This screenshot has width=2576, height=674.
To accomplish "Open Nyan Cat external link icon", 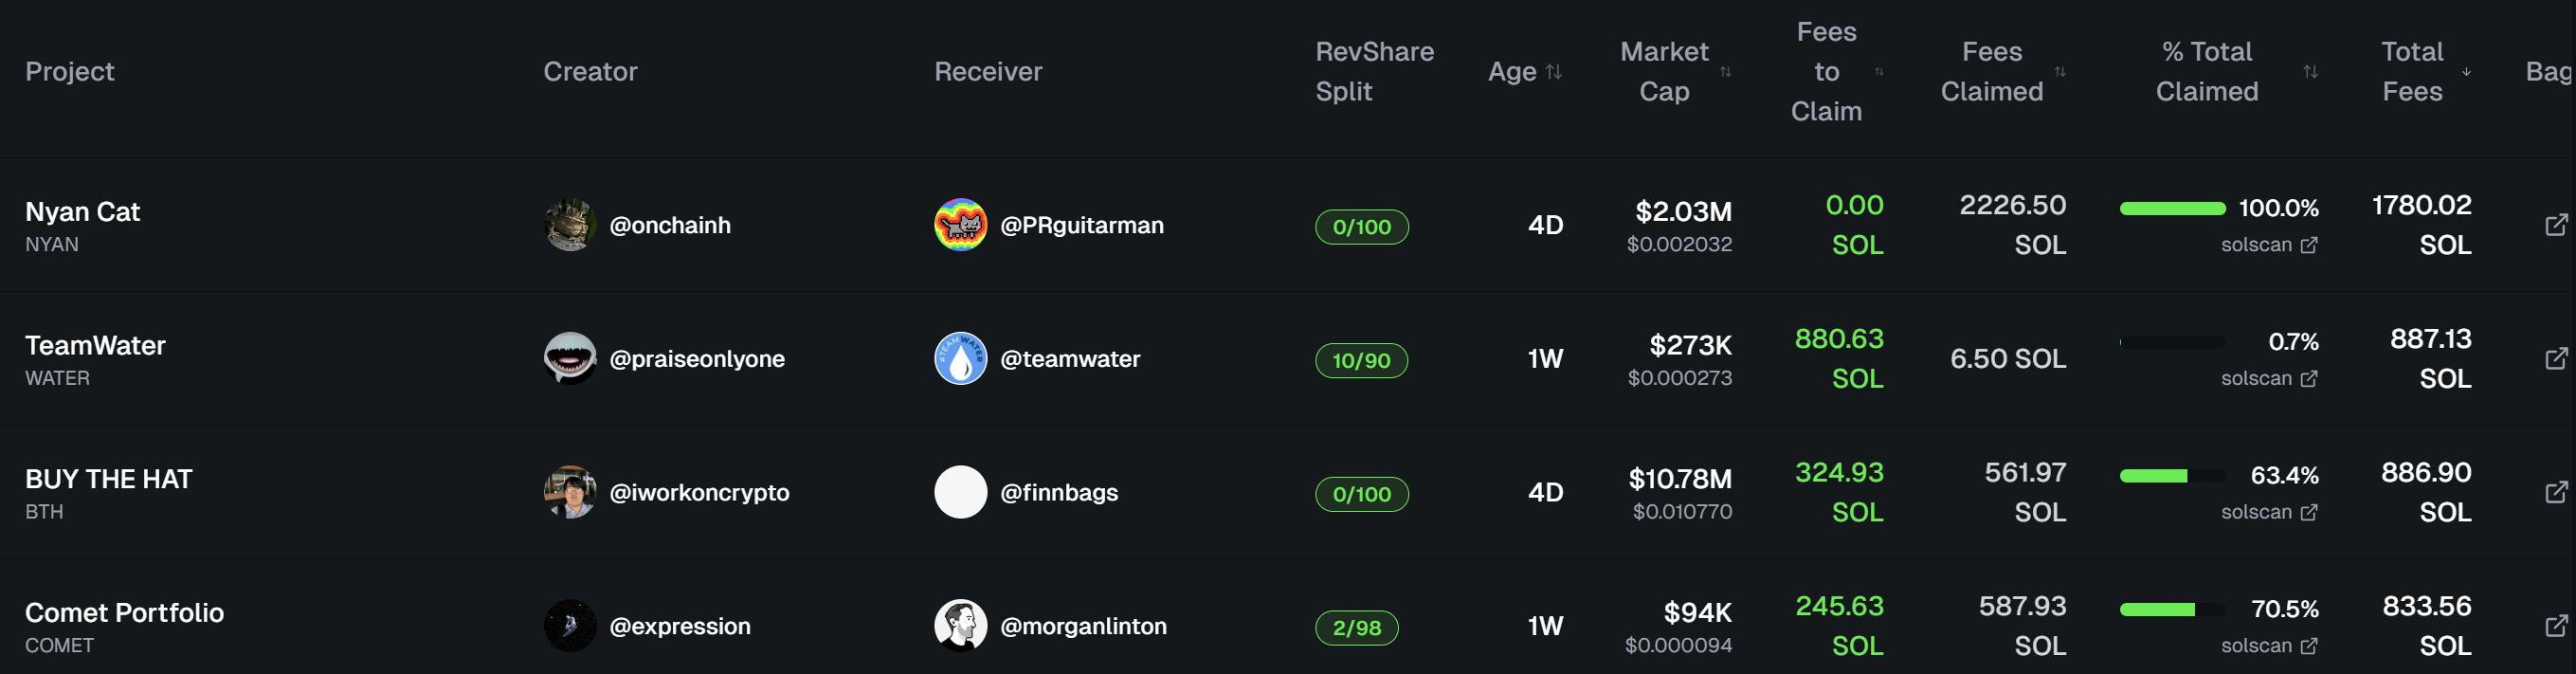I will (x=2556, y=225).
